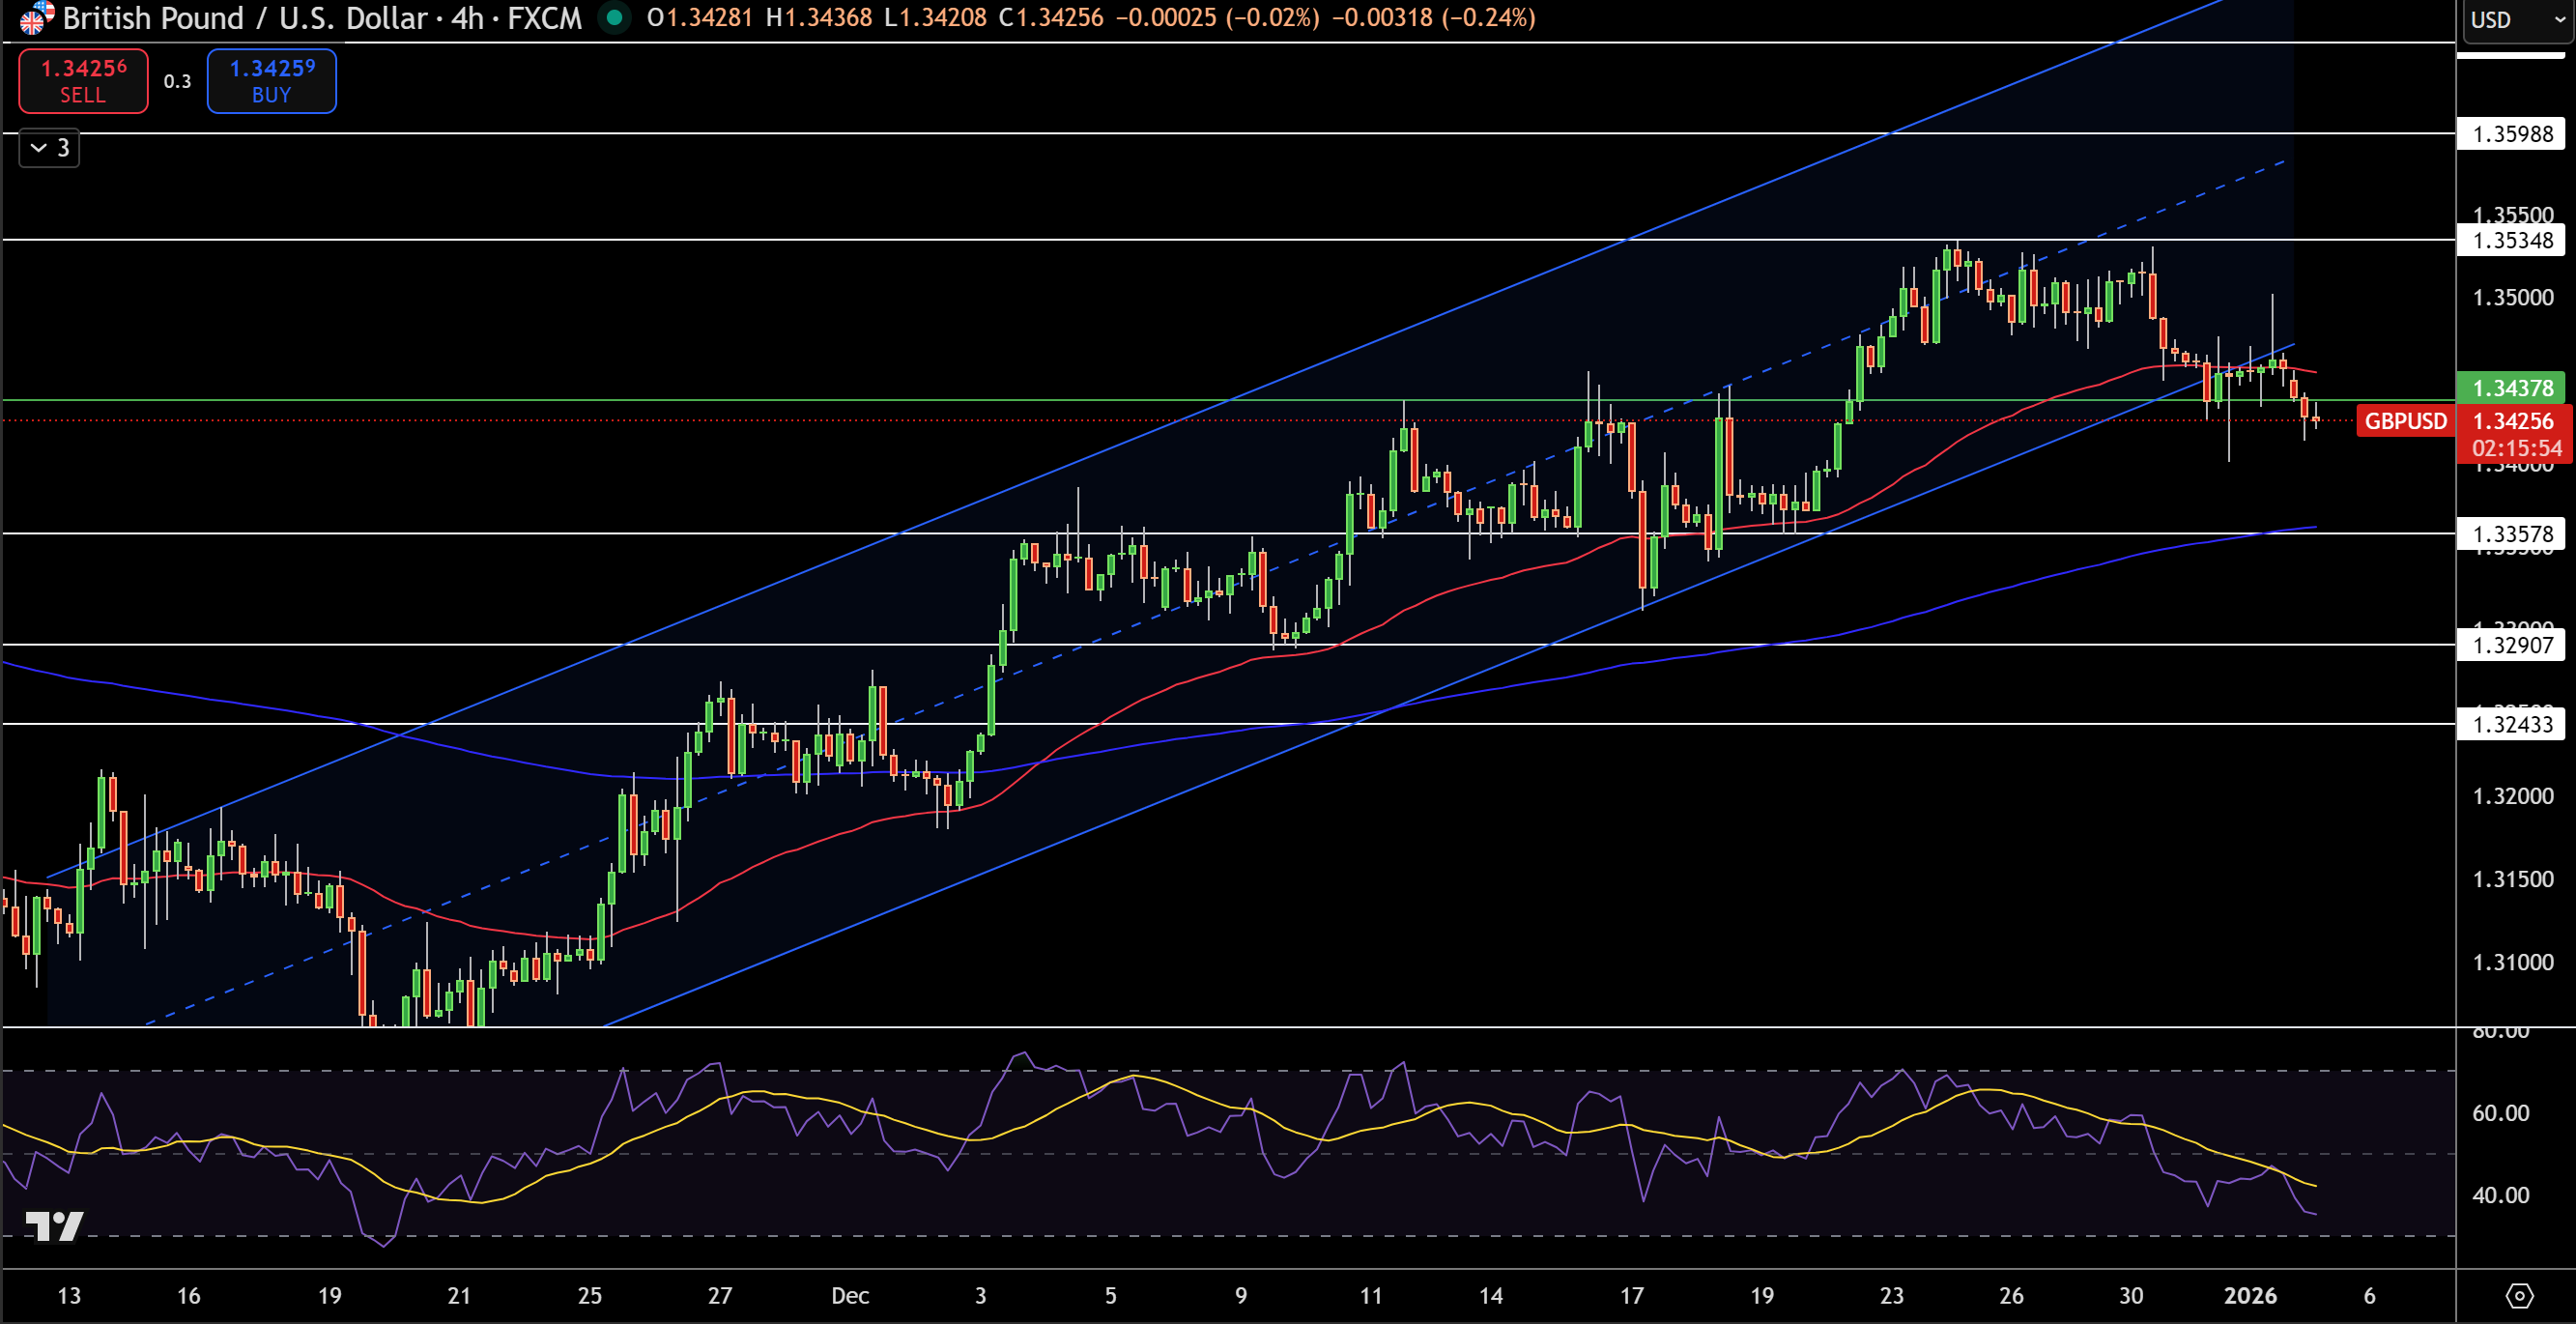
Task: Click the BUY 1.34259 button
Action: [x=272, y=81]
